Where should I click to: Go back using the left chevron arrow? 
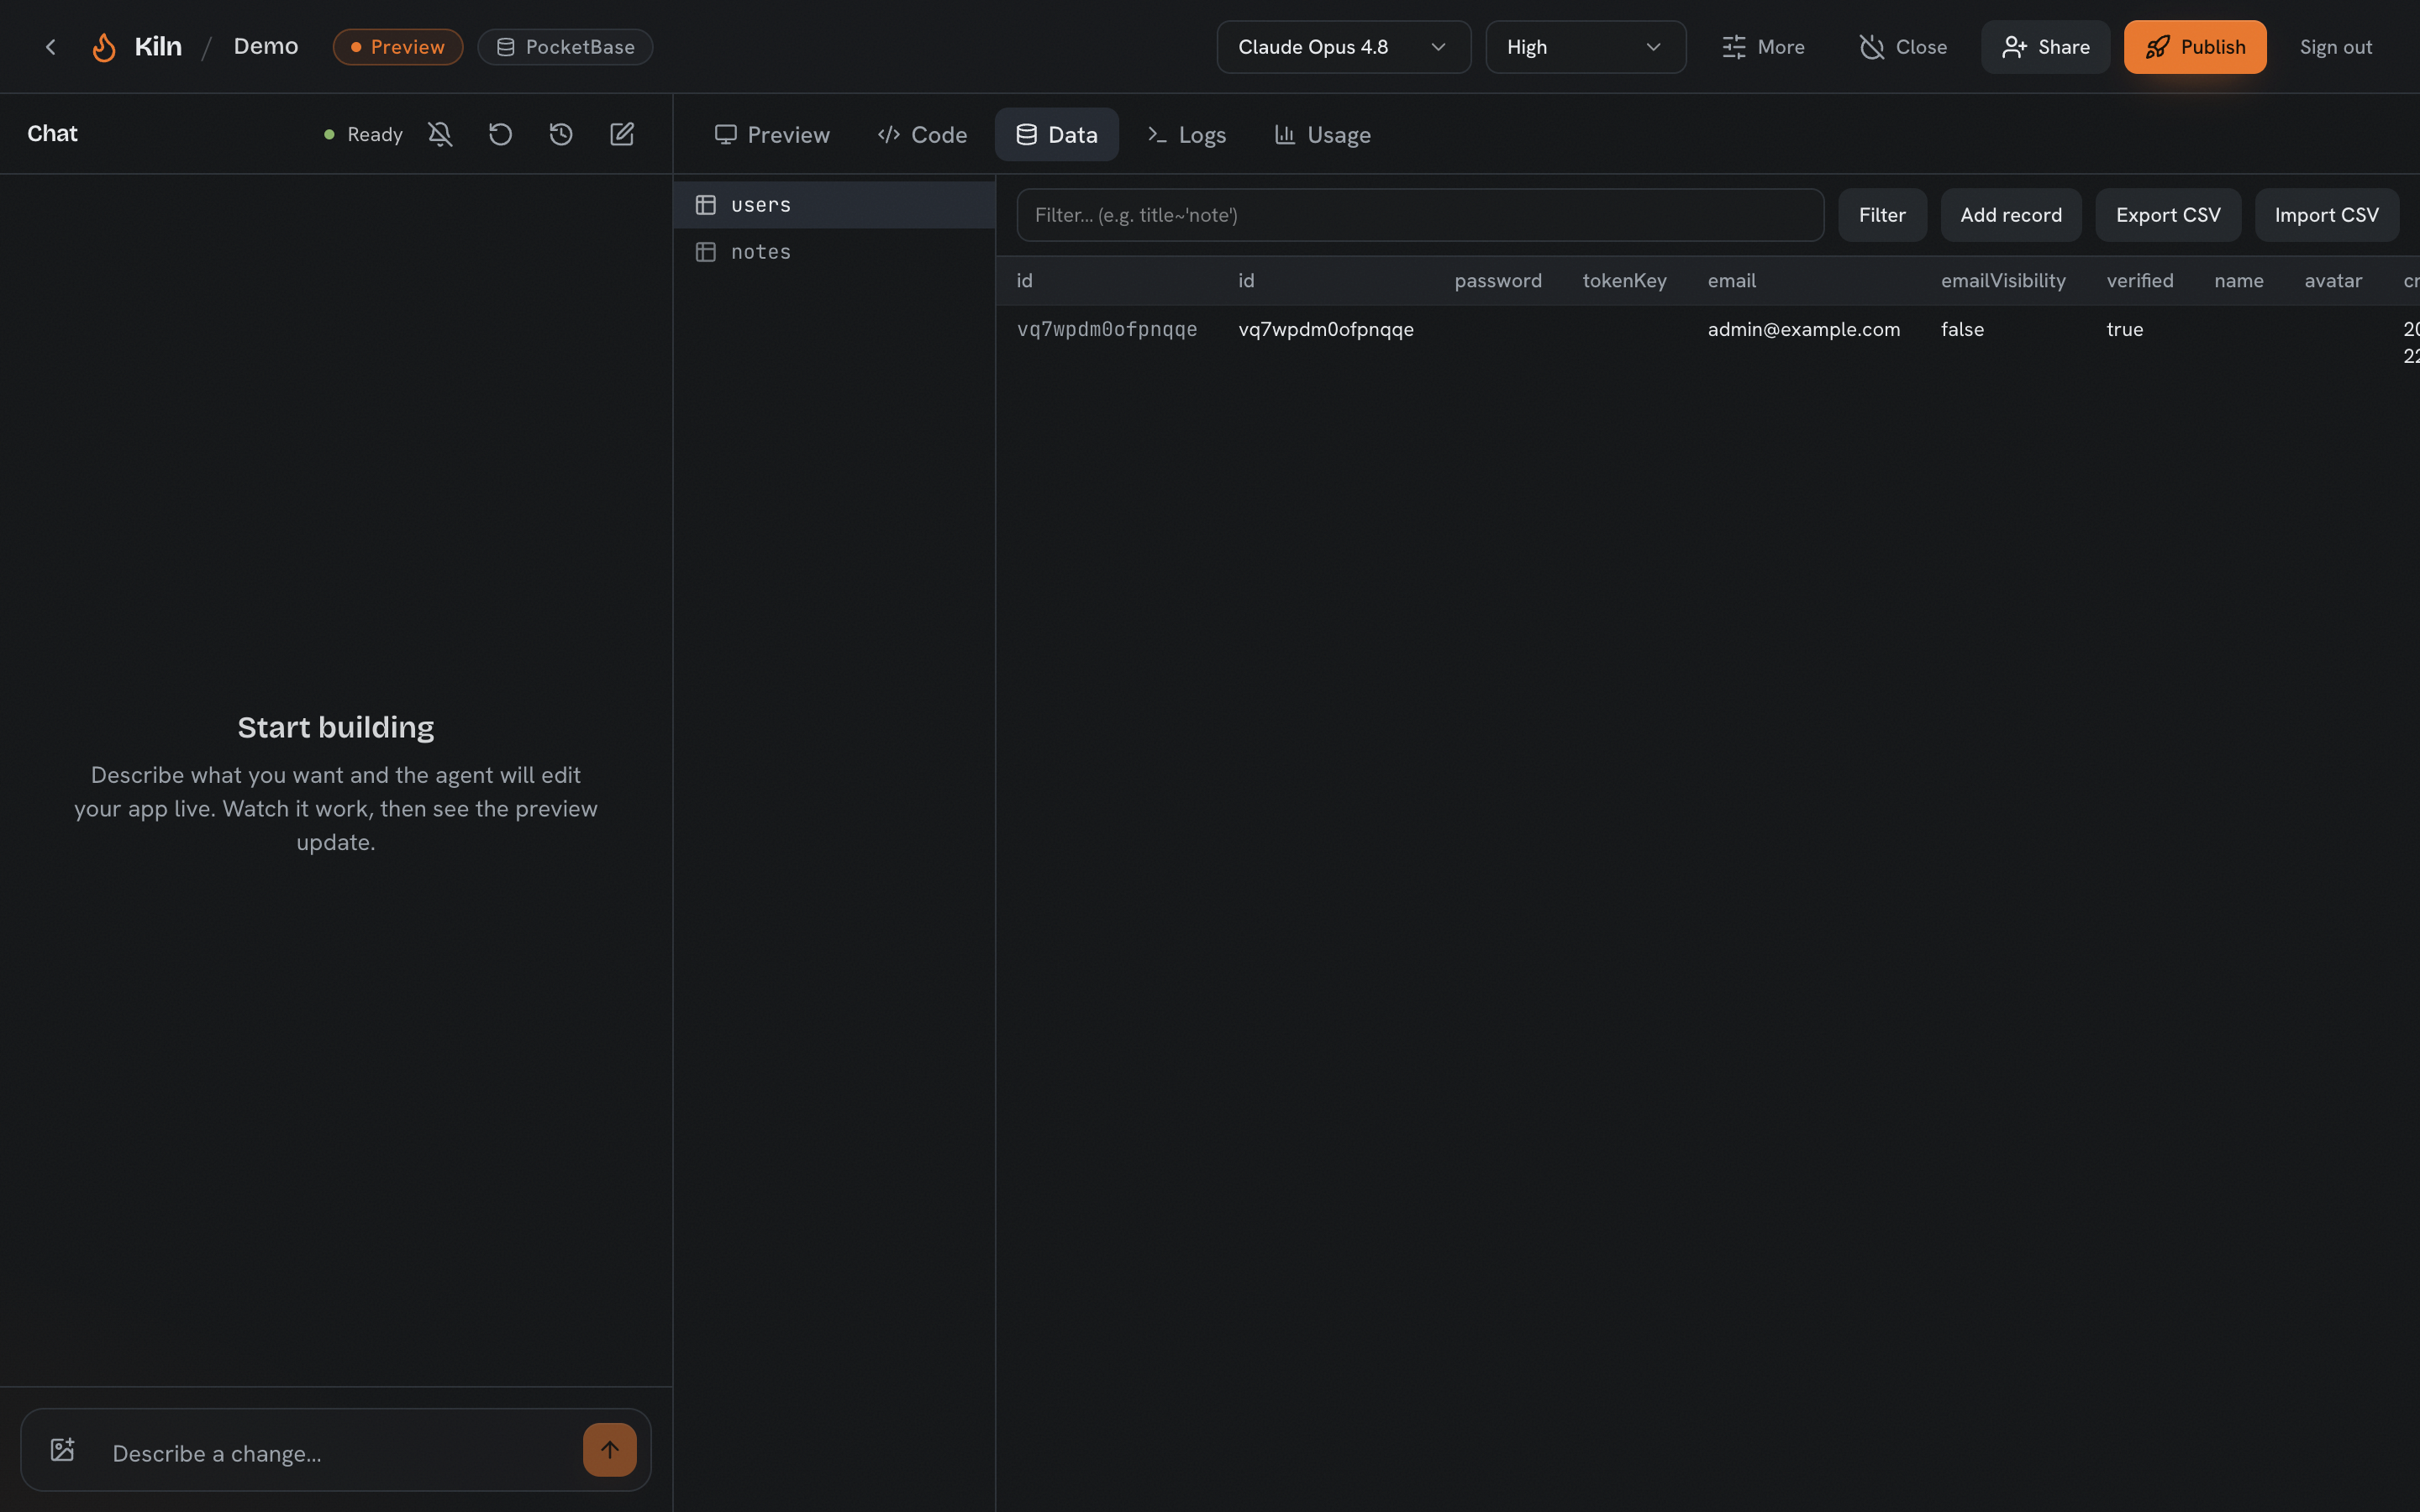pyautogui.click(x=50, y=47)
